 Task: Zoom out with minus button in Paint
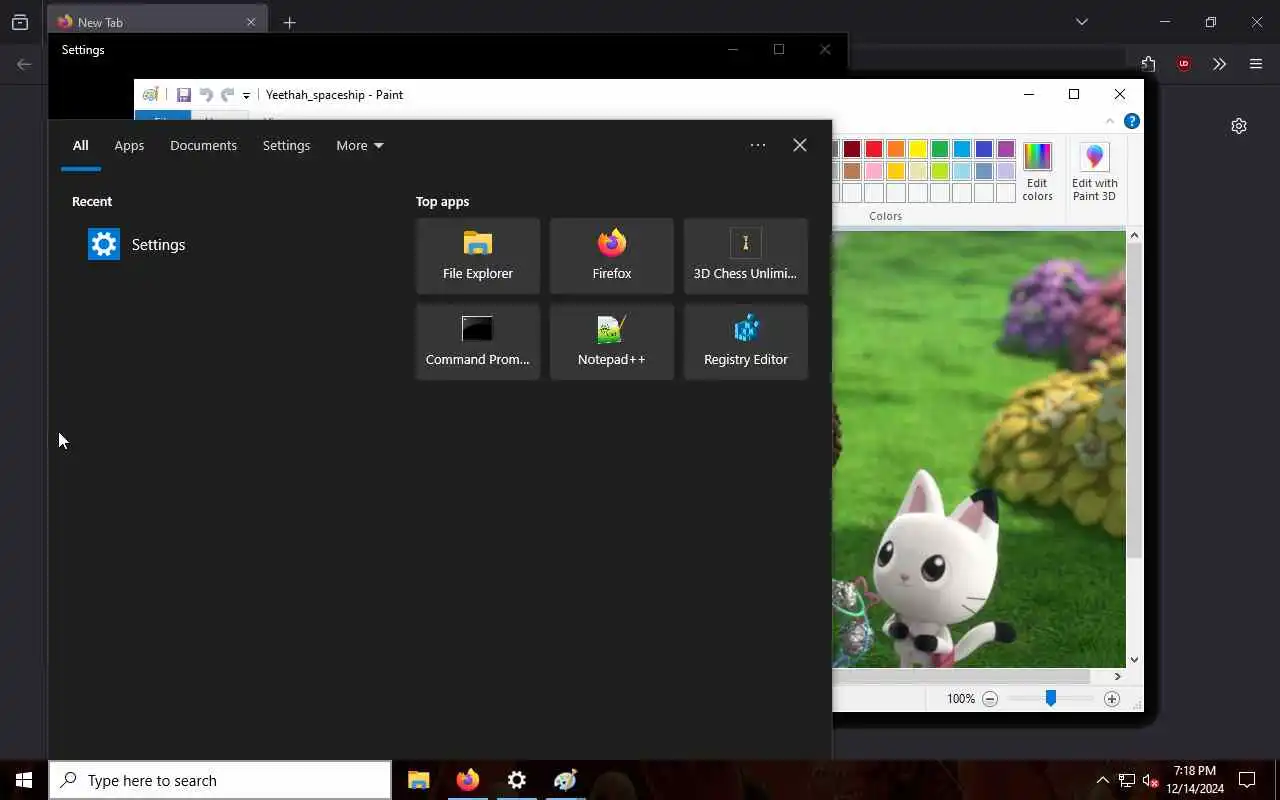990,699
